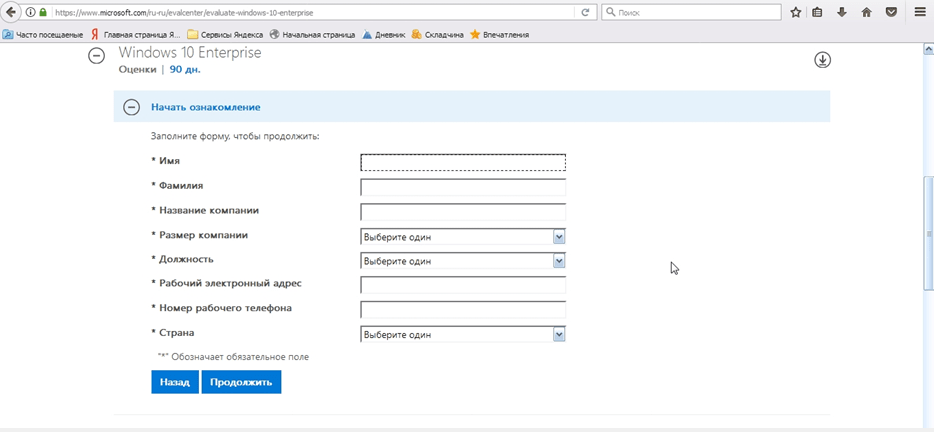The height and width of the screenshot is (432, 934).
Task: Open the Firefox hamburger menu
Action: [x=920, y=12]
